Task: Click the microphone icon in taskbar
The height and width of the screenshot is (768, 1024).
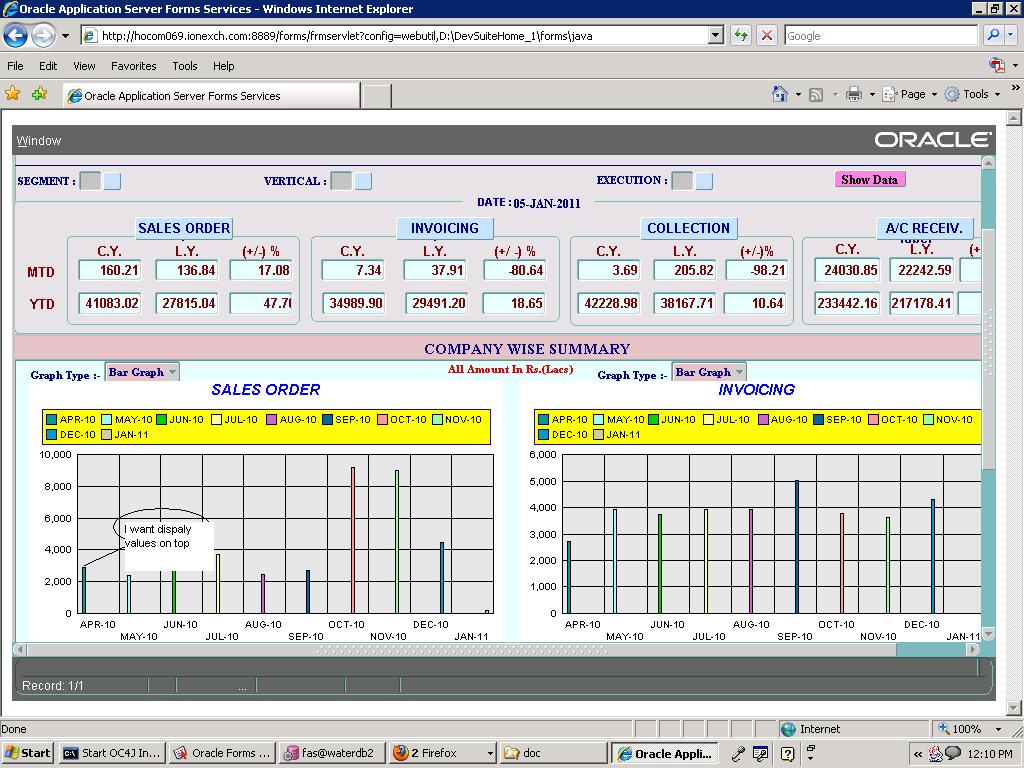Action: (x=739, y=754)
